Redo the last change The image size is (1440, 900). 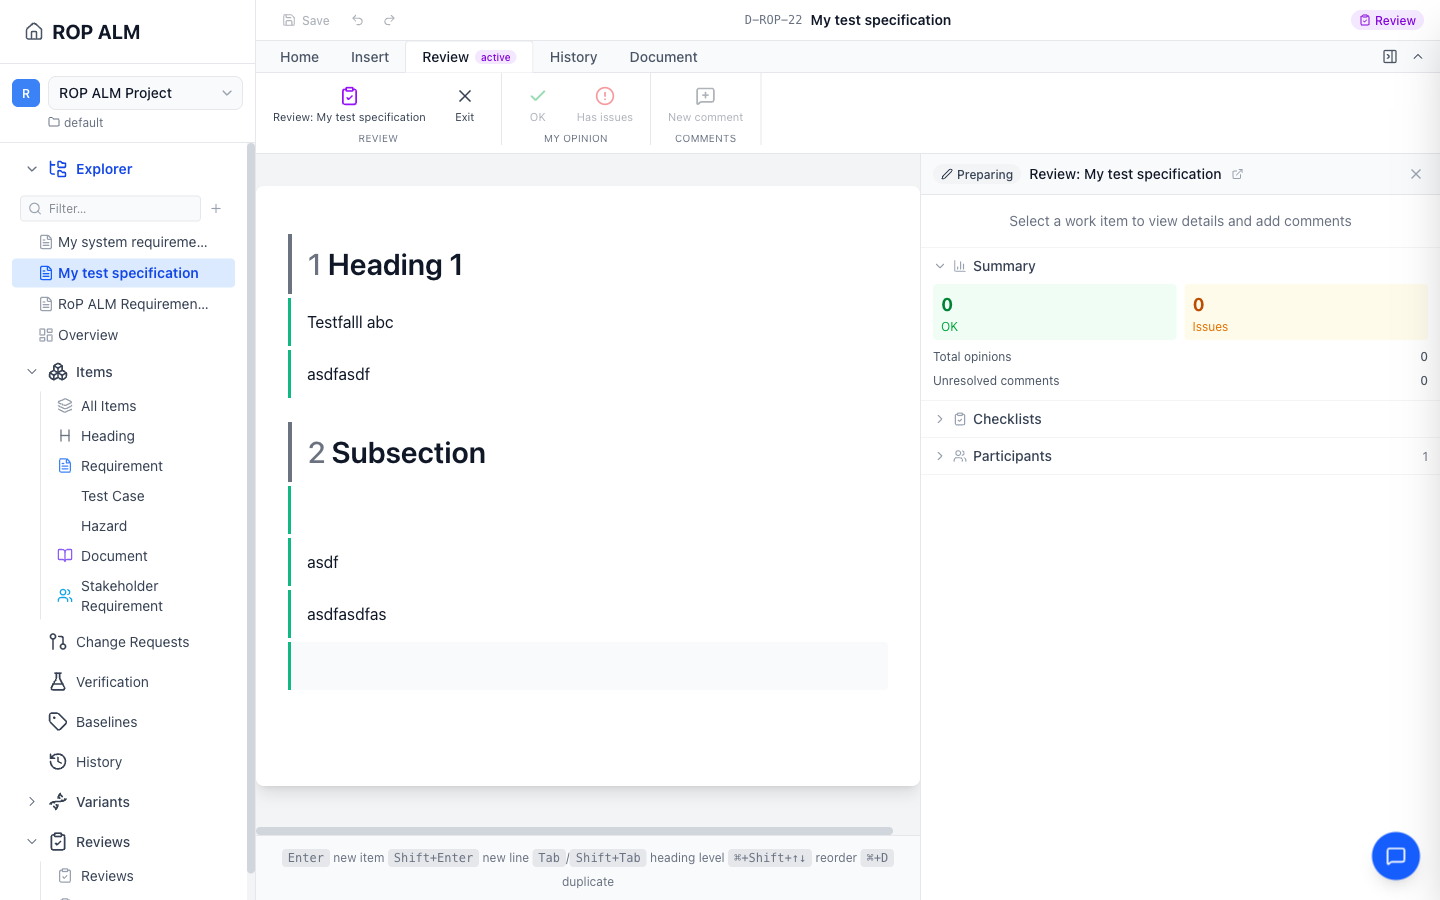point(390,20)
